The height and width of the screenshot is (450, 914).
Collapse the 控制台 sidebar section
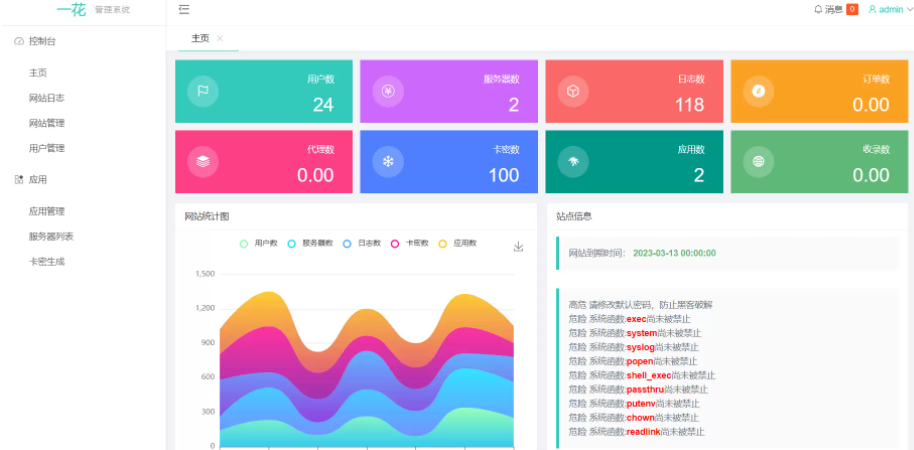click(42, 42)
